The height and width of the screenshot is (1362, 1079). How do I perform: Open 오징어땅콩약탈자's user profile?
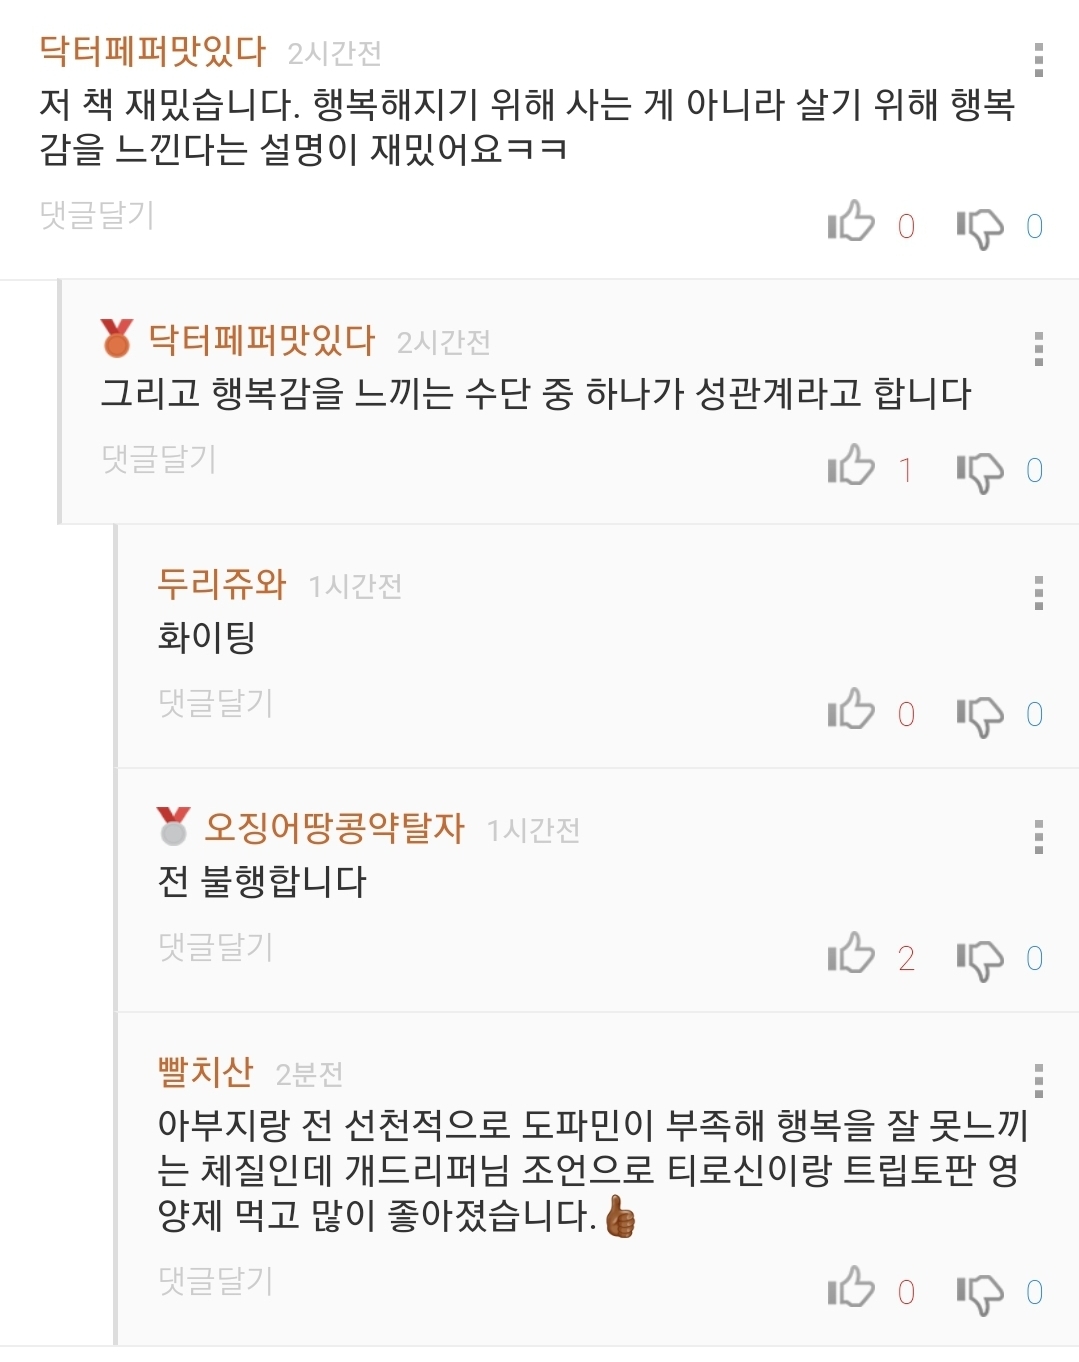(x=334, y=828)
